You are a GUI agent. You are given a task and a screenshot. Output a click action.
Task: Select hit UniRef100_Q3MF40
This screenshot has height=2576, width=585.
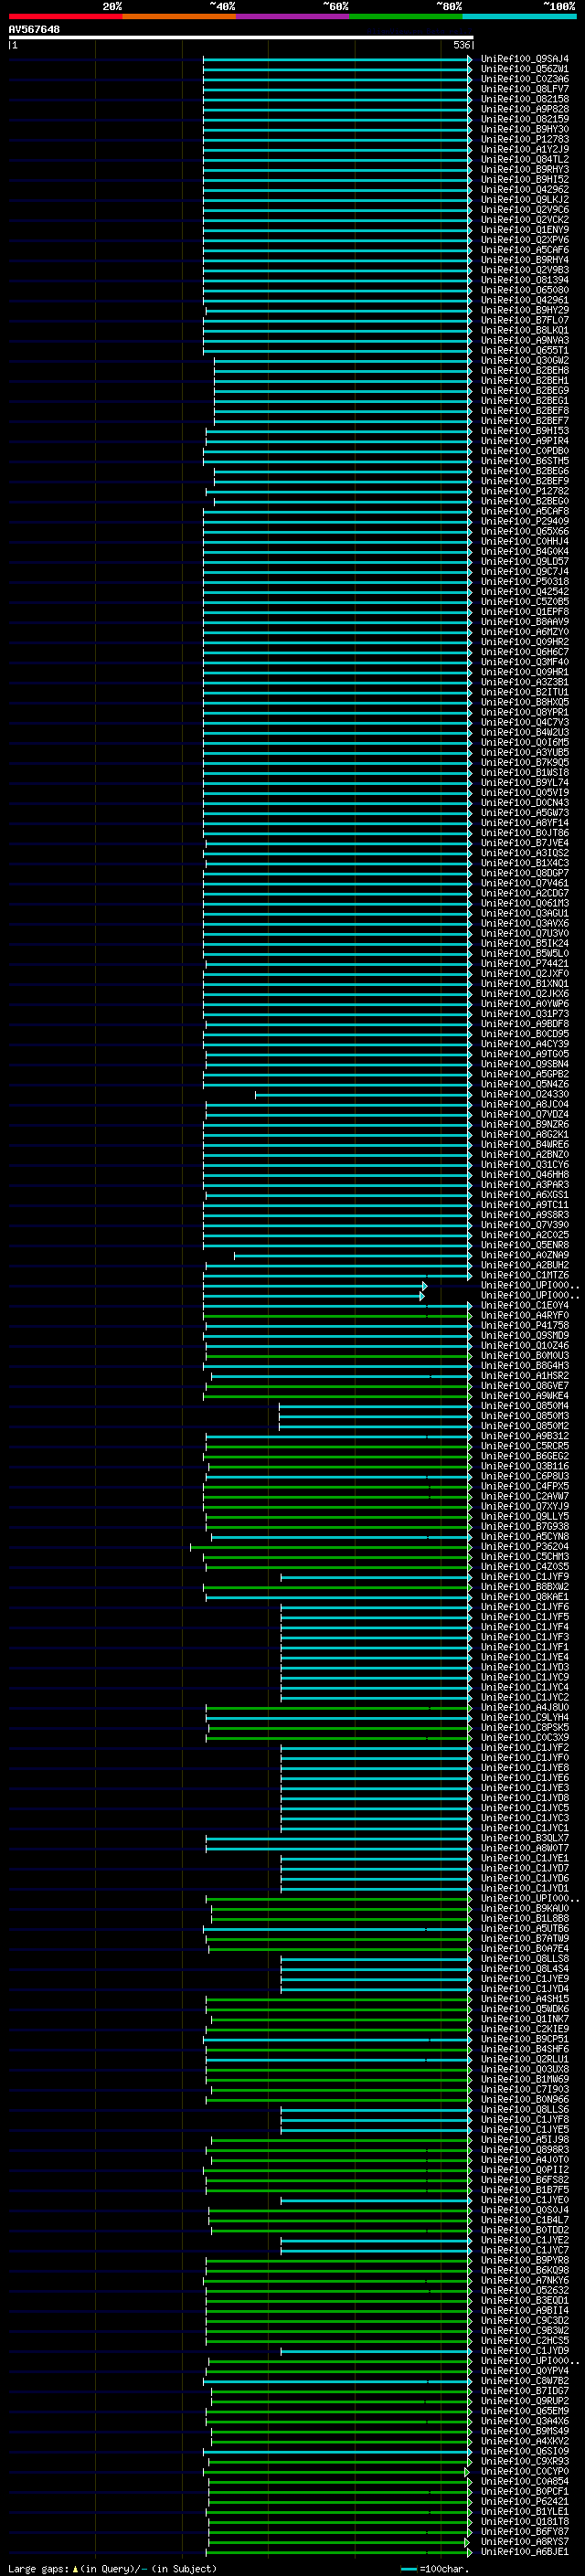[x=524, y=662]
